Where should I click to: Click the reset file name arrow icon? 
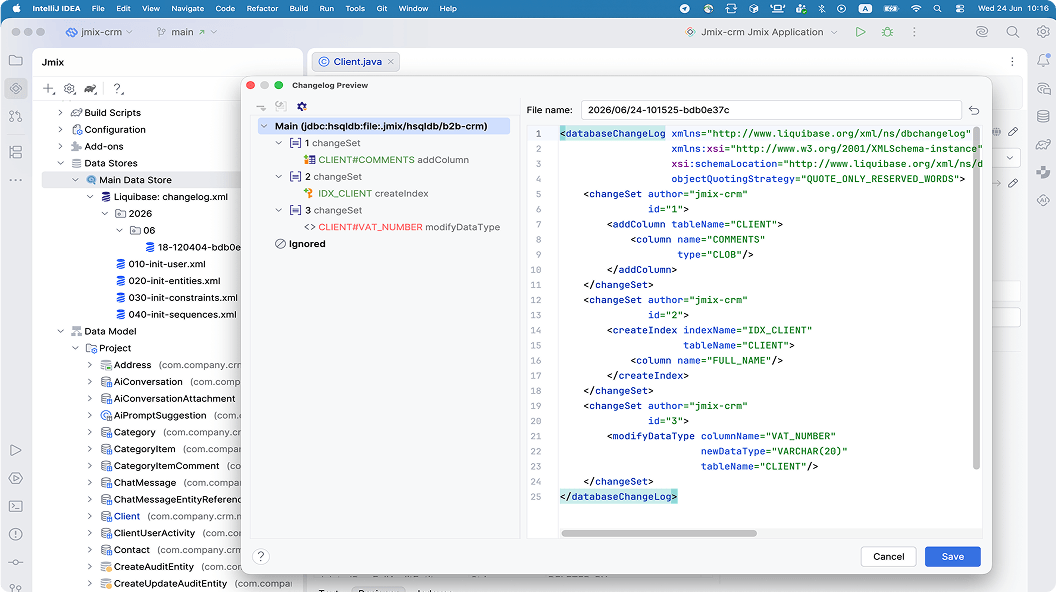(974, 110)
